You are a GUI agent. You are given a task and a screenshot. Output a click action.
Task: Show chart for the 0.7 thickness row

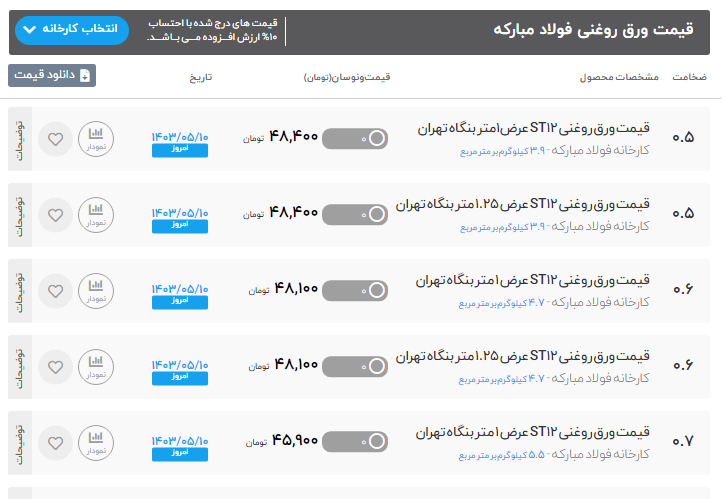pyautogui.click(x=95, y=443)
